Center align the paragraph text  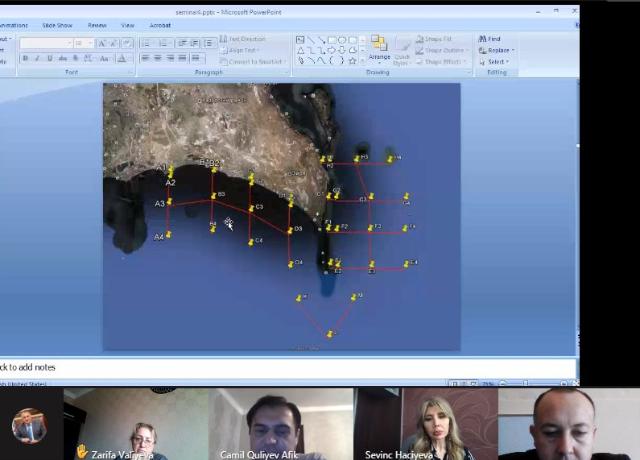pyautogui.click(x=158, y=59)
